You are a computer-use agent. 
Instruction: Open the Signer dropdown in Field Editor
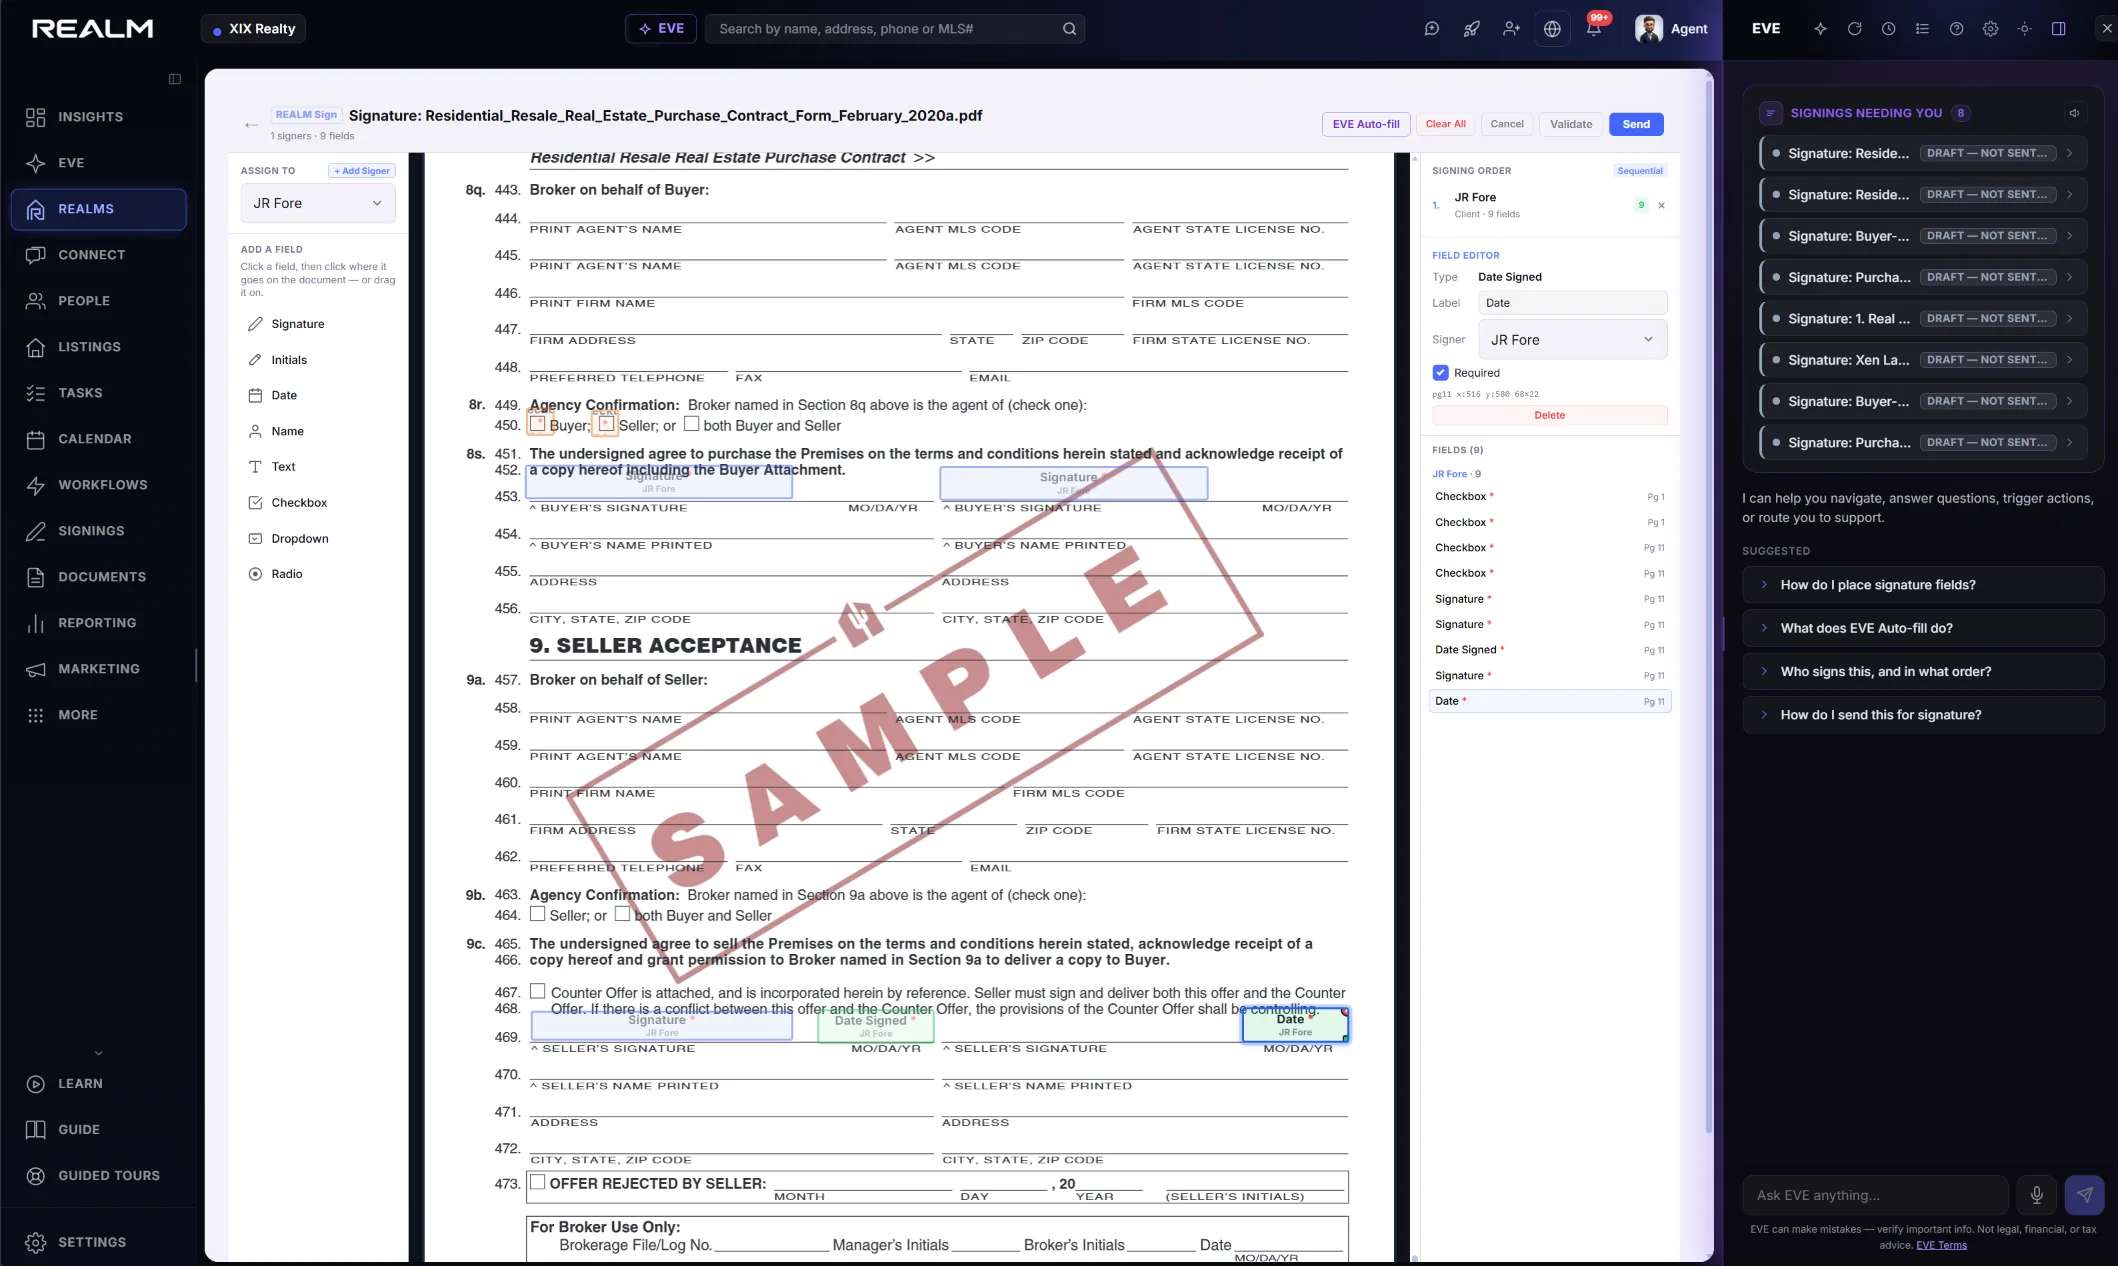point(1572,340)
